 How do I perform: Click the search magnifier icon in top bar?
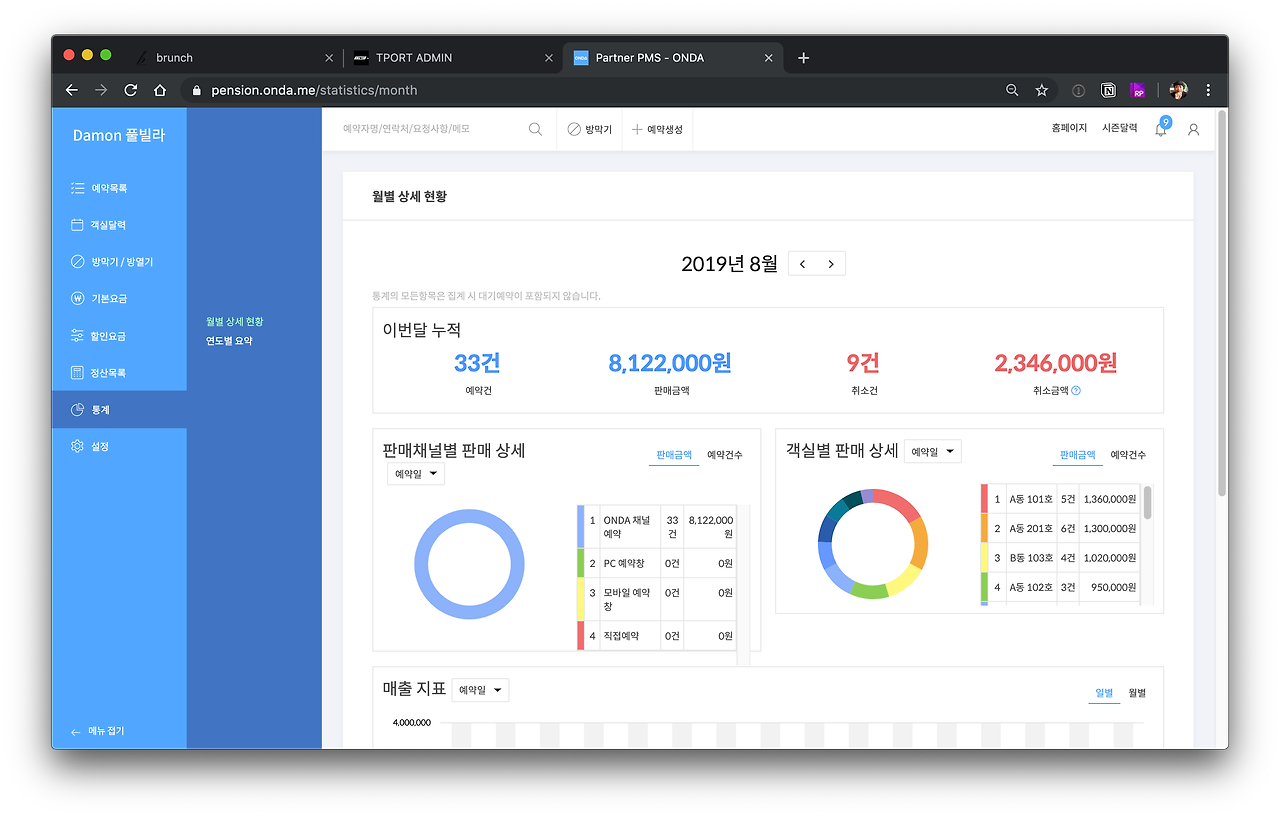[535, 129]
